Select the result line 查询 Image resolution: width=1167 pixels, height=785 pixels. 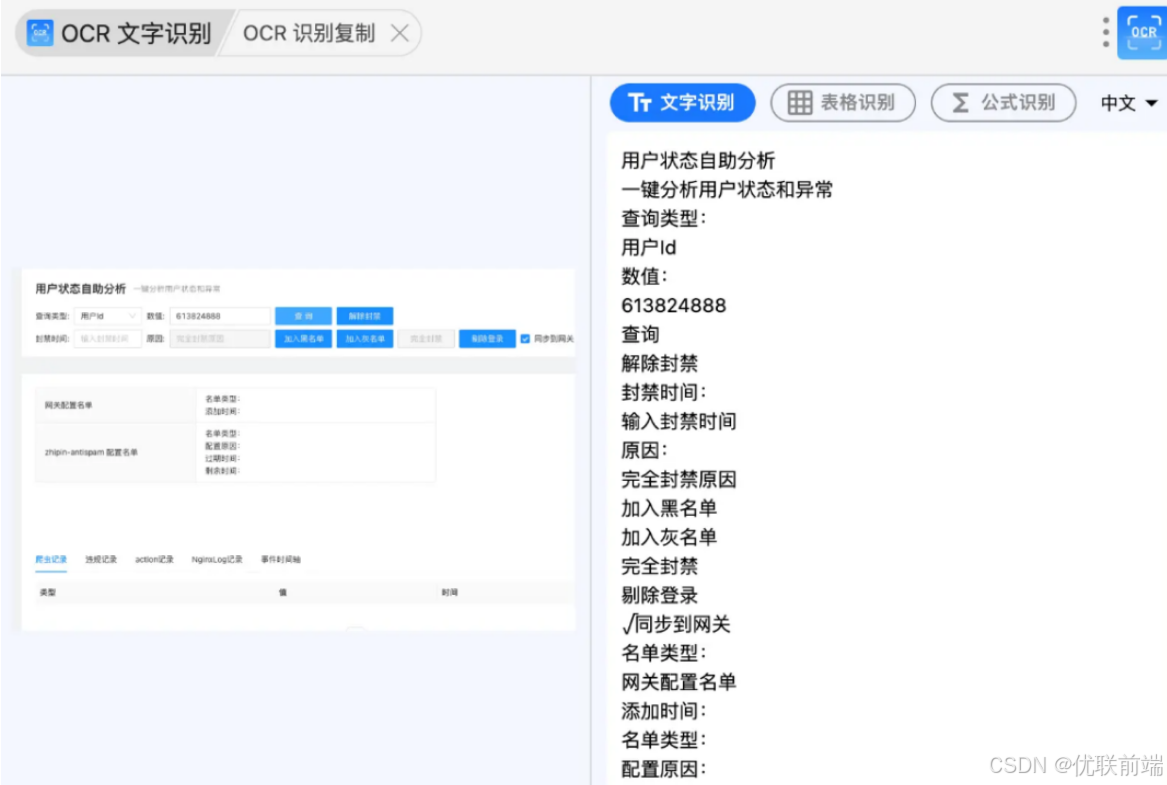(x=640, y=334)
